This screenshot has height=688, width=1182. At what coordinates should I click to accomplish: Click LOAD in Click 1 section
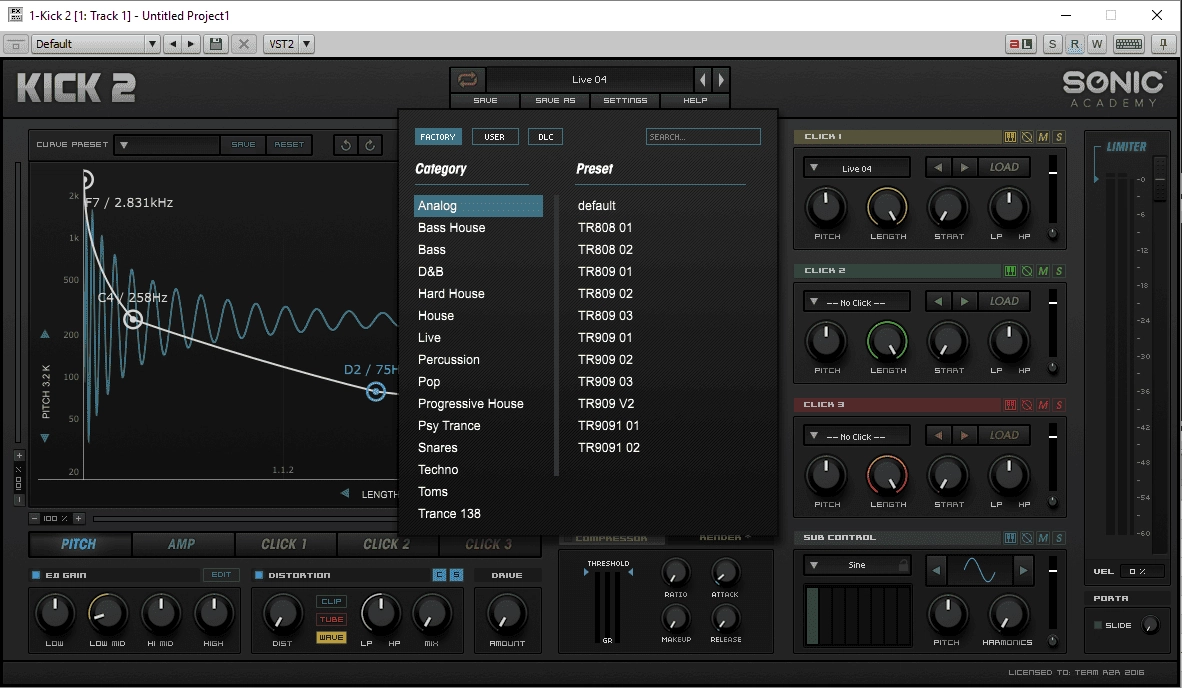1004,167
